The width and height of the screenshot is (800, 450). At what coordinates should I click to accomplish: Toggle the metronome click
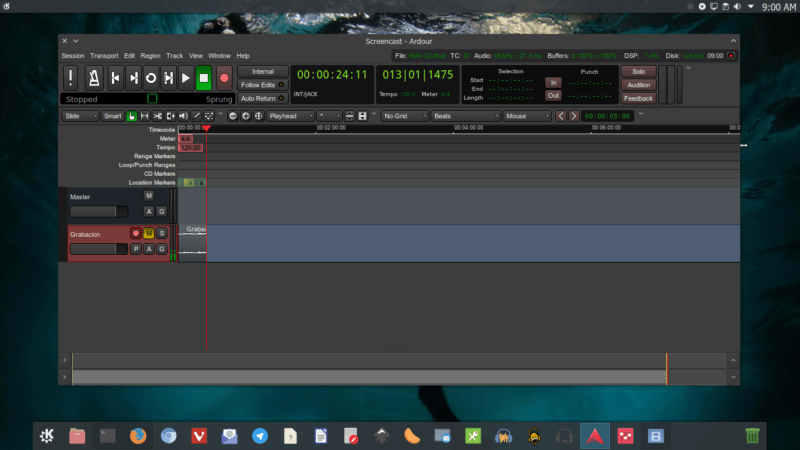[x=94, y=78]
